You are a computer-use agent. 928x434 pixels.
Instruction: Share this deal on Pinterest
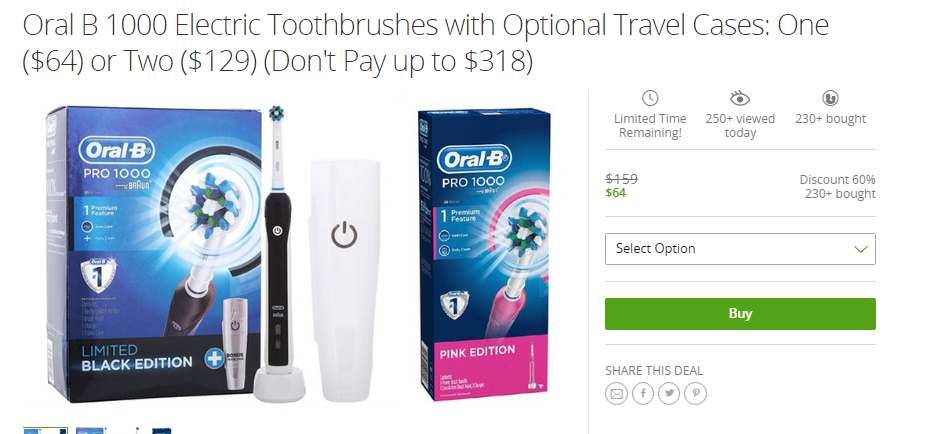695,394
